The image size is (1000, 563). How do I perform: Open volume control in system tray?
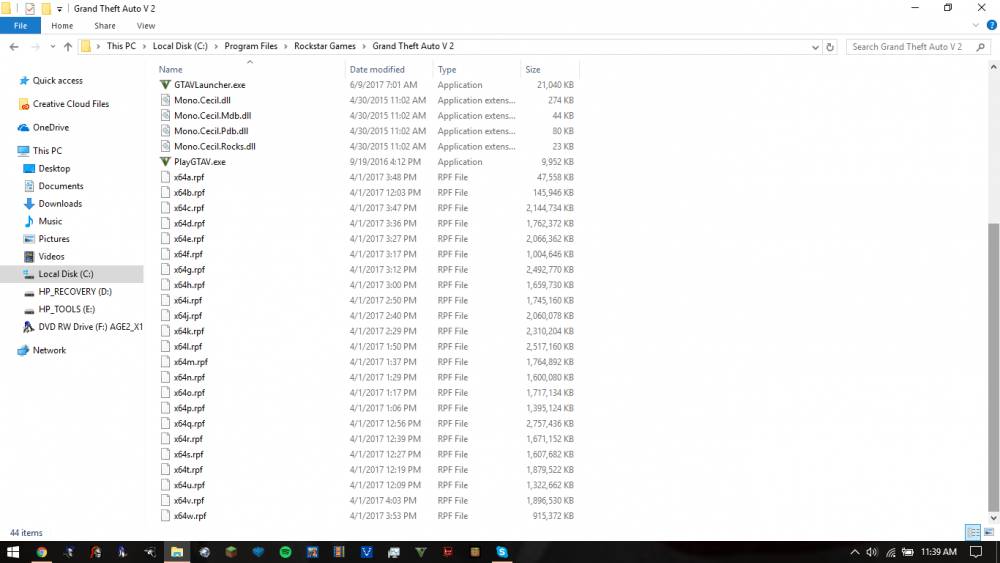coord(872,552)
